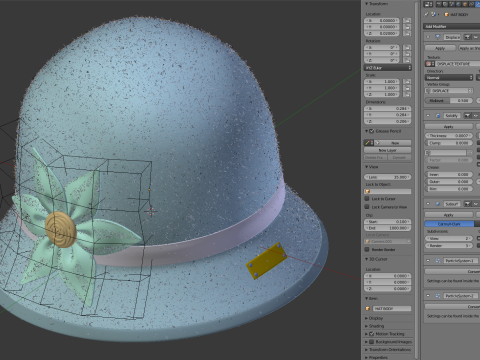Expand the Display panel

[367, 318]
